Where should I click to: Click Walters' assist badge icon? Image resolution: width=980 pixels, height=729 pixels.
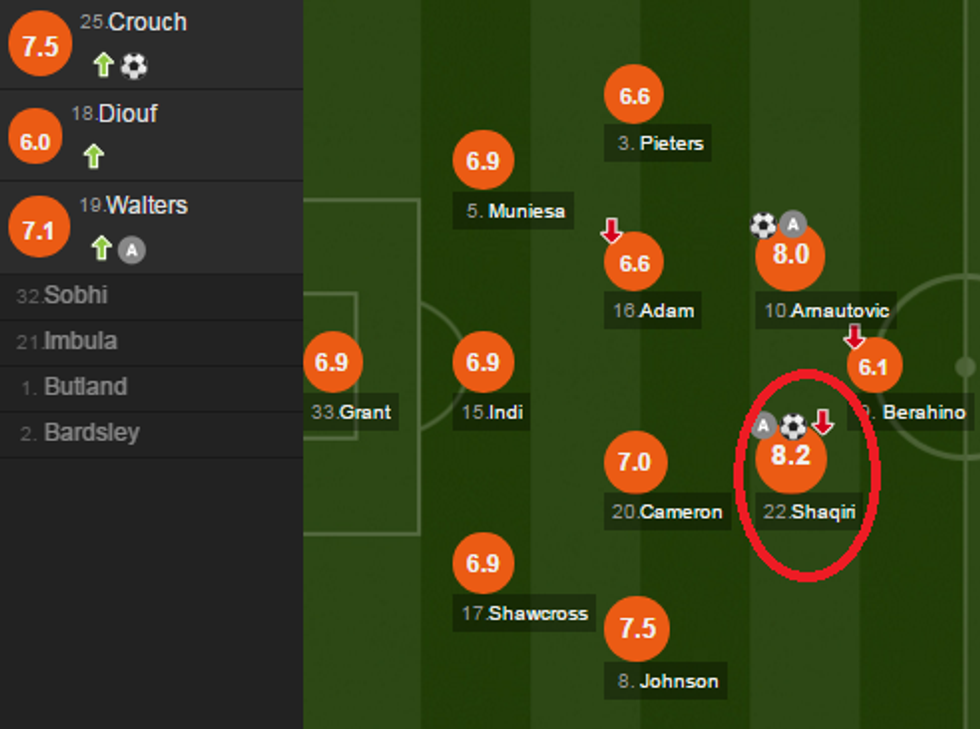pos(131,249)
